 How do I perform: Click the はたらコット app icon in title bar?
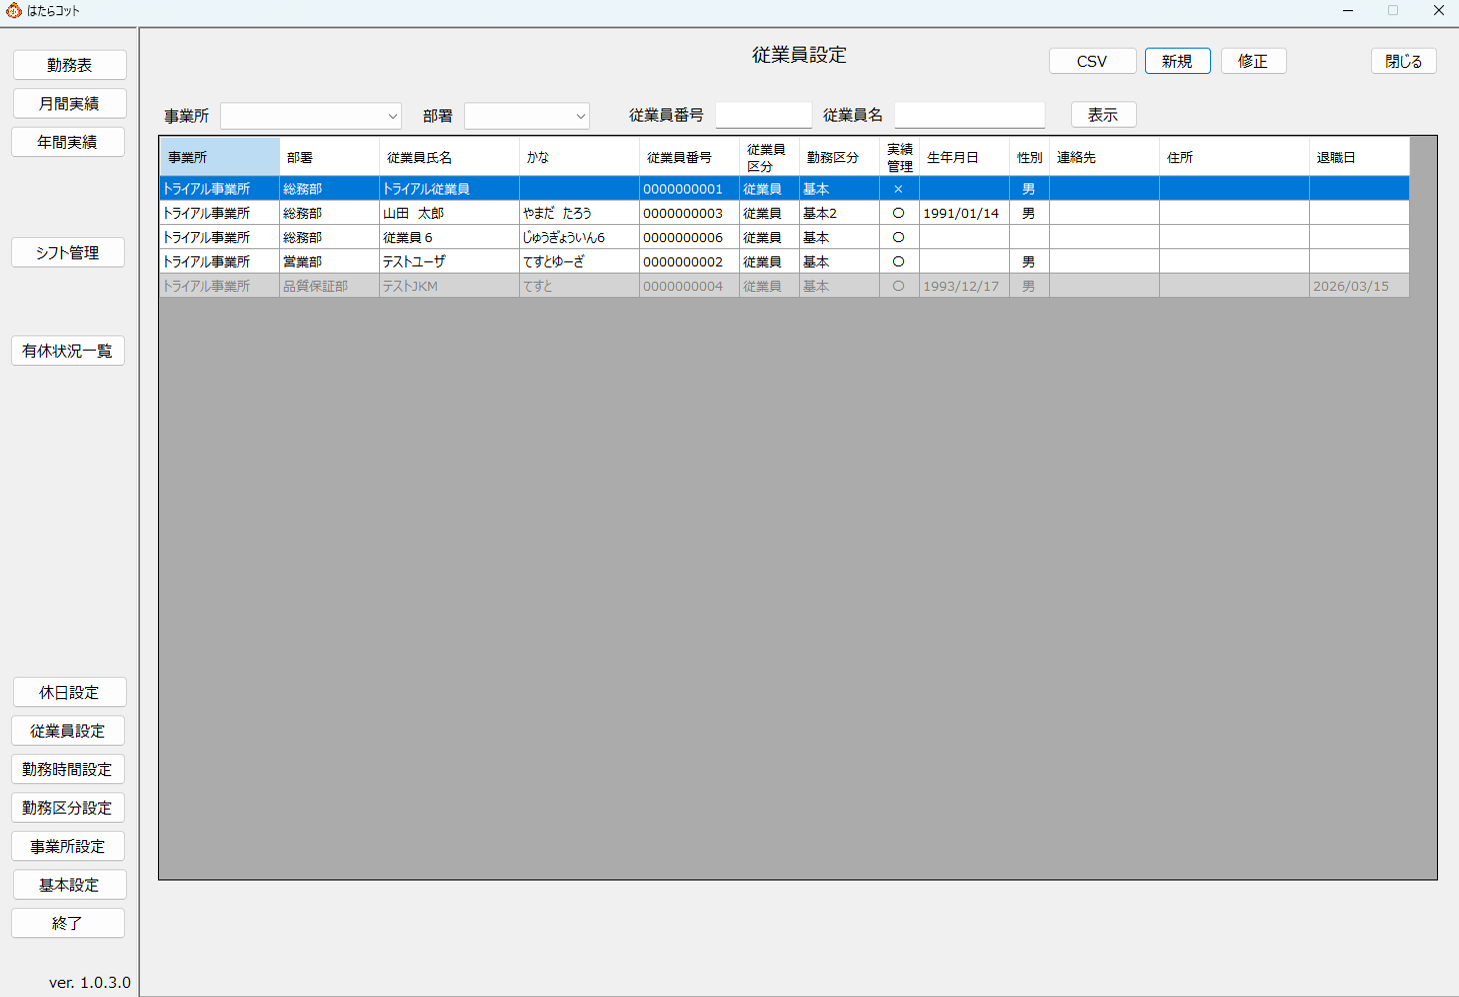14,11
